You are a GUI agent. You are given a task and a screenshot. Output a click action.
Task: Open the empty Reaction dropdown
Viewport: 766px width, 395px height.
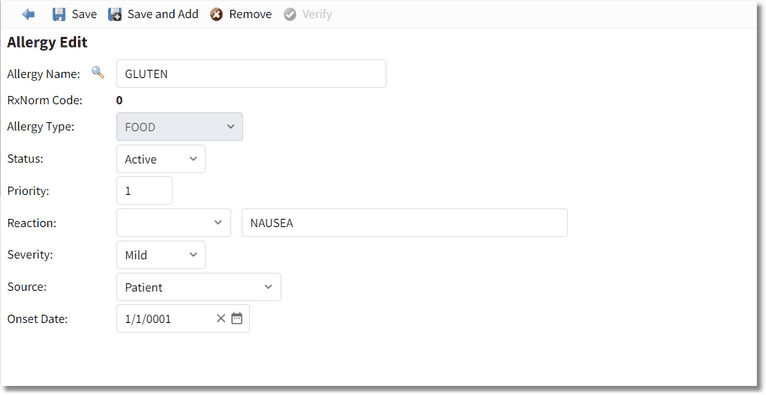(x=173, y=223)
